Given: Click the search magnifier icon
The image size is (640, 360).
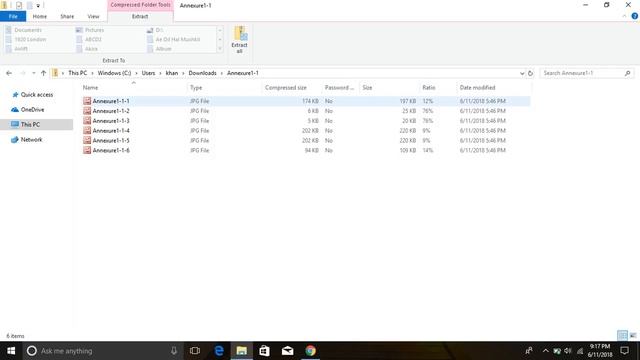Looking at the screenshot, I should (x=627, y=73).
